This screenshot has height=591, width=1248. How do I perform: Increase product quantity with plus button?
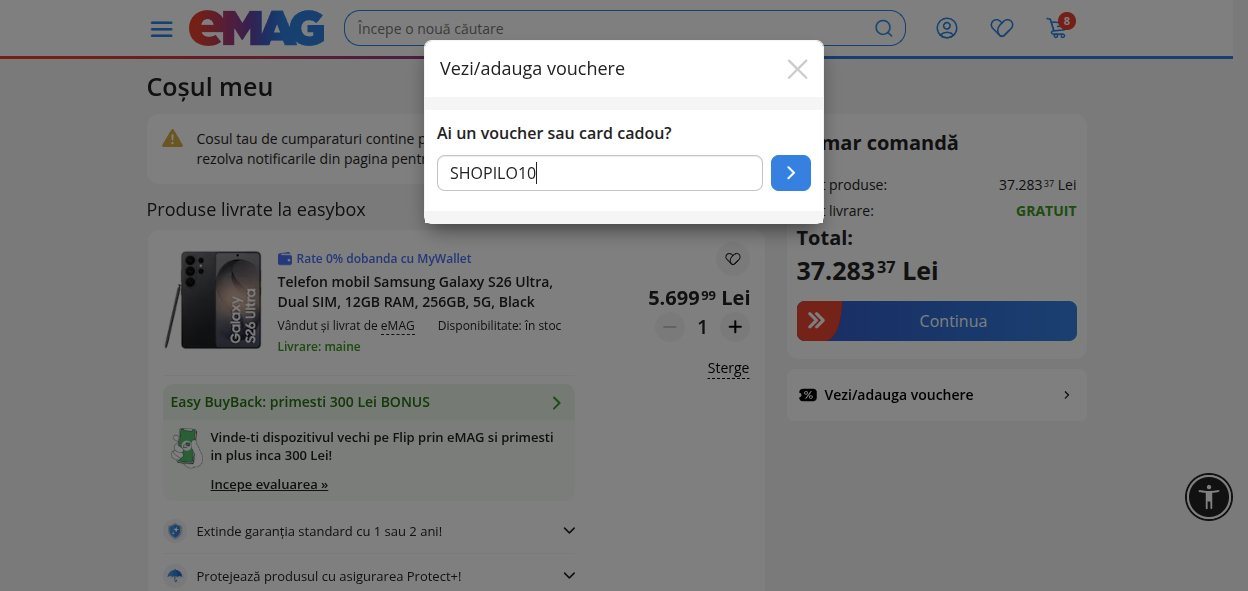[735, 327]
